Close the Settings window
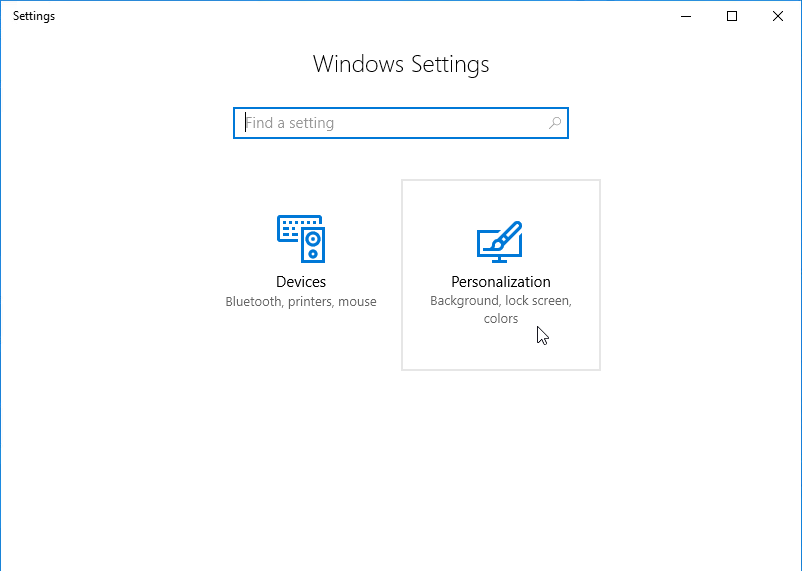The width and height of the screenshot is (802, 571). point(778,16)
